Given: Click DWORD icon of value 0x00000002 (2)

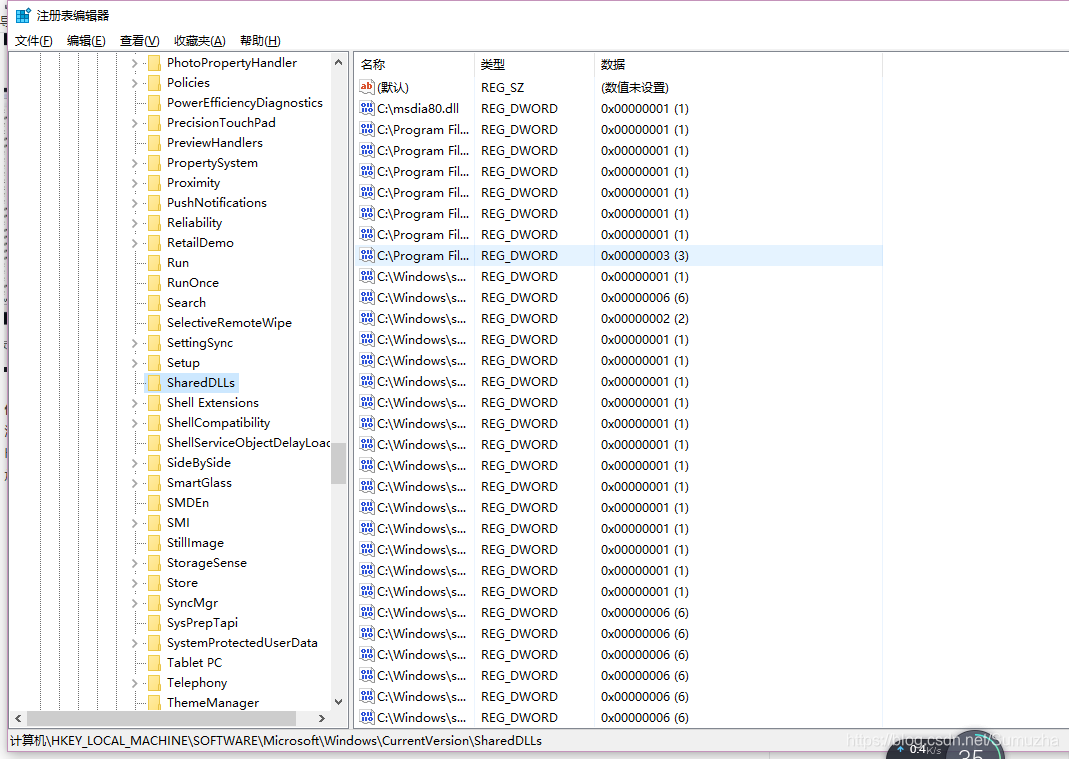Looking at the screenshot, I should (x=367, y=318).
